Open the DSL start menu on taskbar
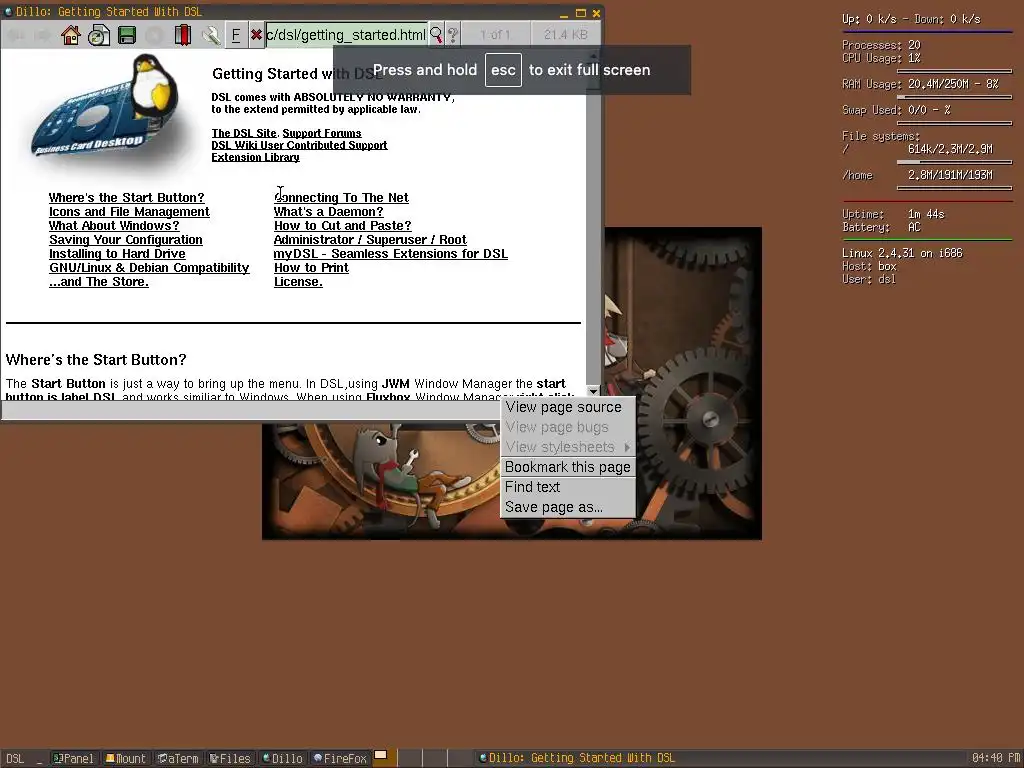 (x=15, y=758)
